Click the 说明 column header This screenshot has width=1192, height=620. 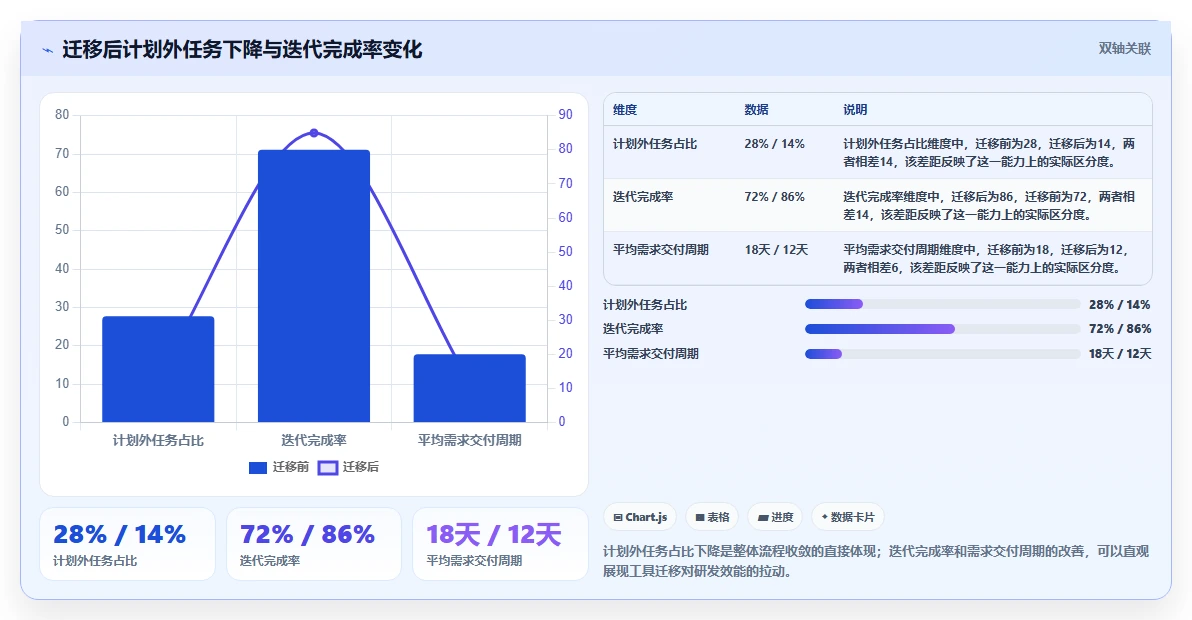pyautogui.click(x=855, y=110)
